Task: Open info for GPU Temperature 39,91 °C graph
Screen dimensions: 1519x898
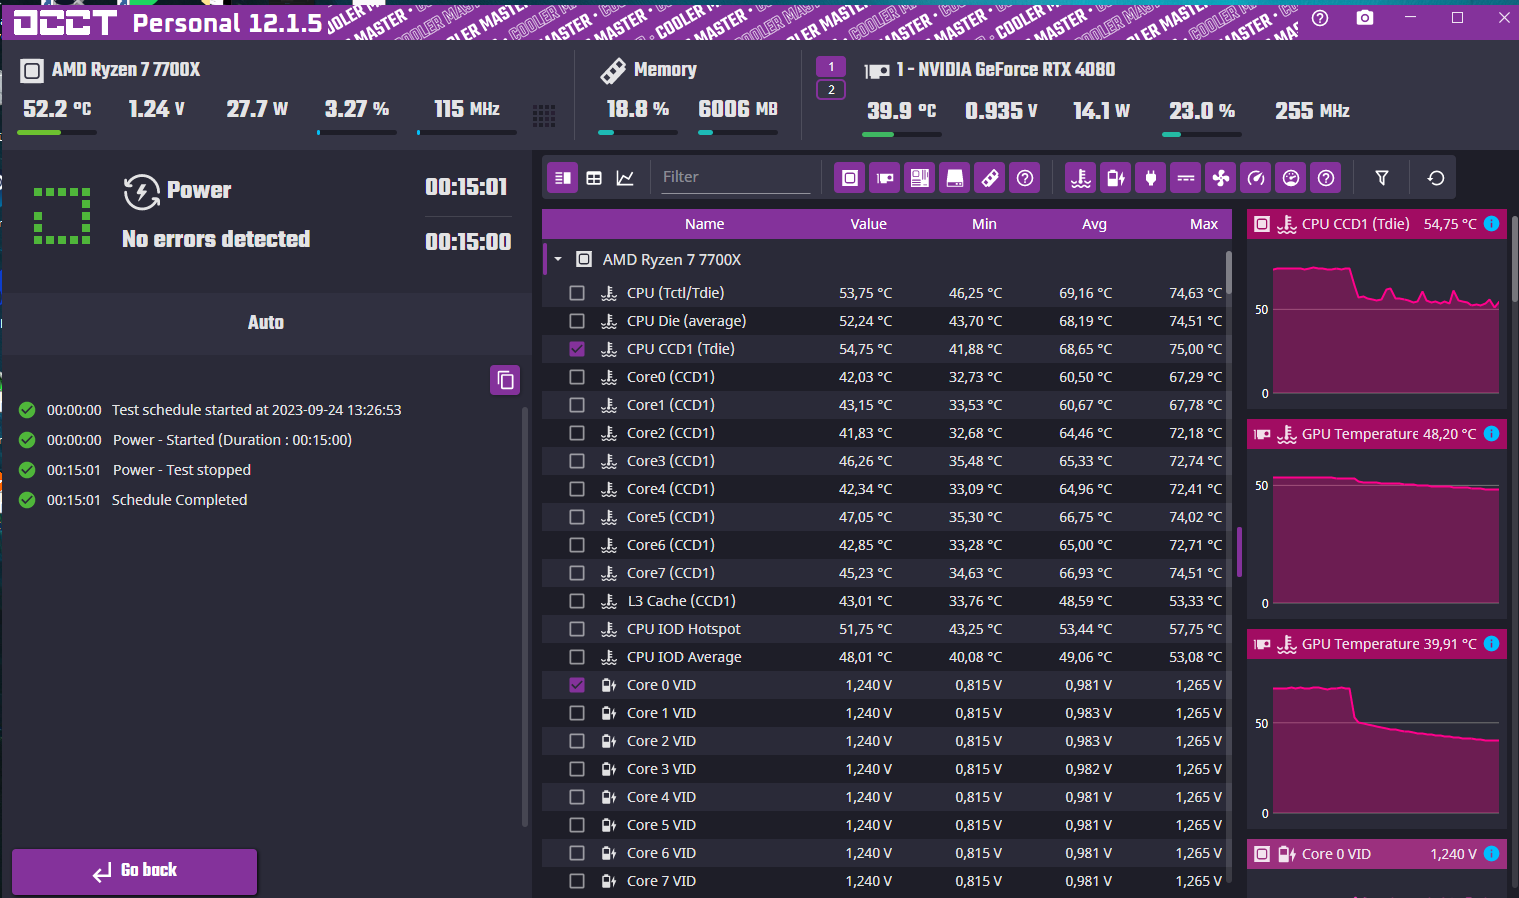Action: tap(1491, 644)
